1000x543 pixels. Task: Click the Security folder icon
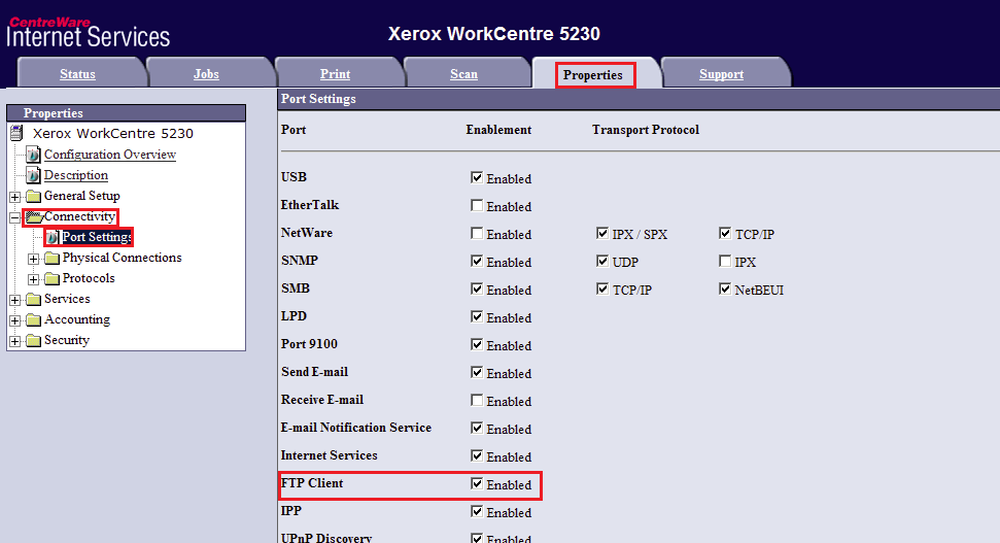coord(33,341)
